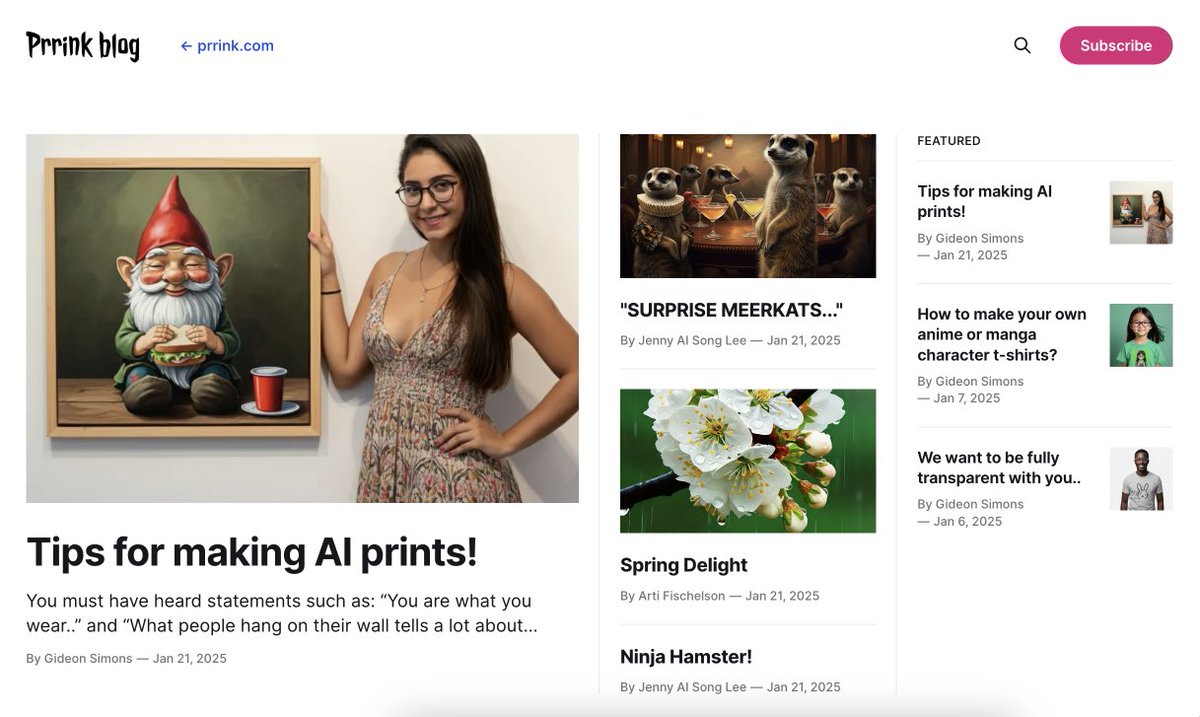Click the girl in green t-shirt thumbnail
Screen dimensions: 1200x717
click(1141, 335)
